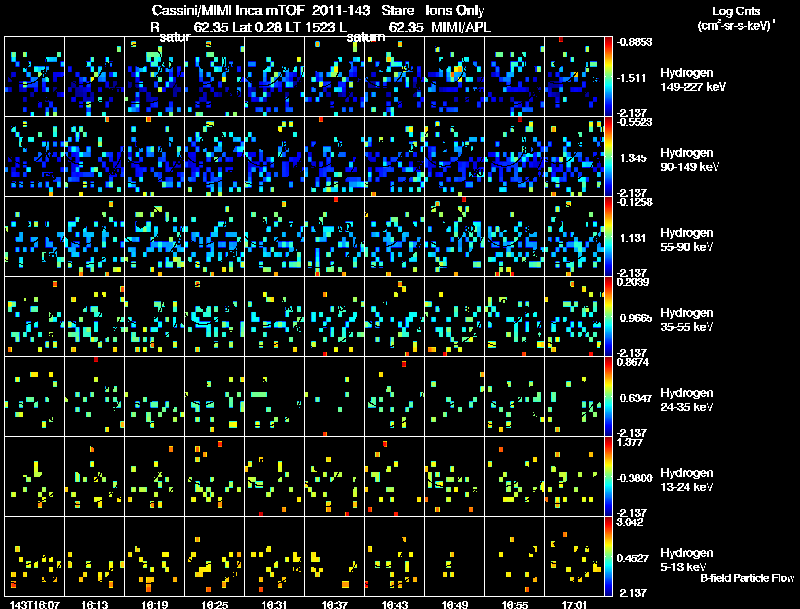This screenshot has width=800, height=609.
Task: Click the 'Hydrogen 90-149 keV' row label
Action: (690, 160)
